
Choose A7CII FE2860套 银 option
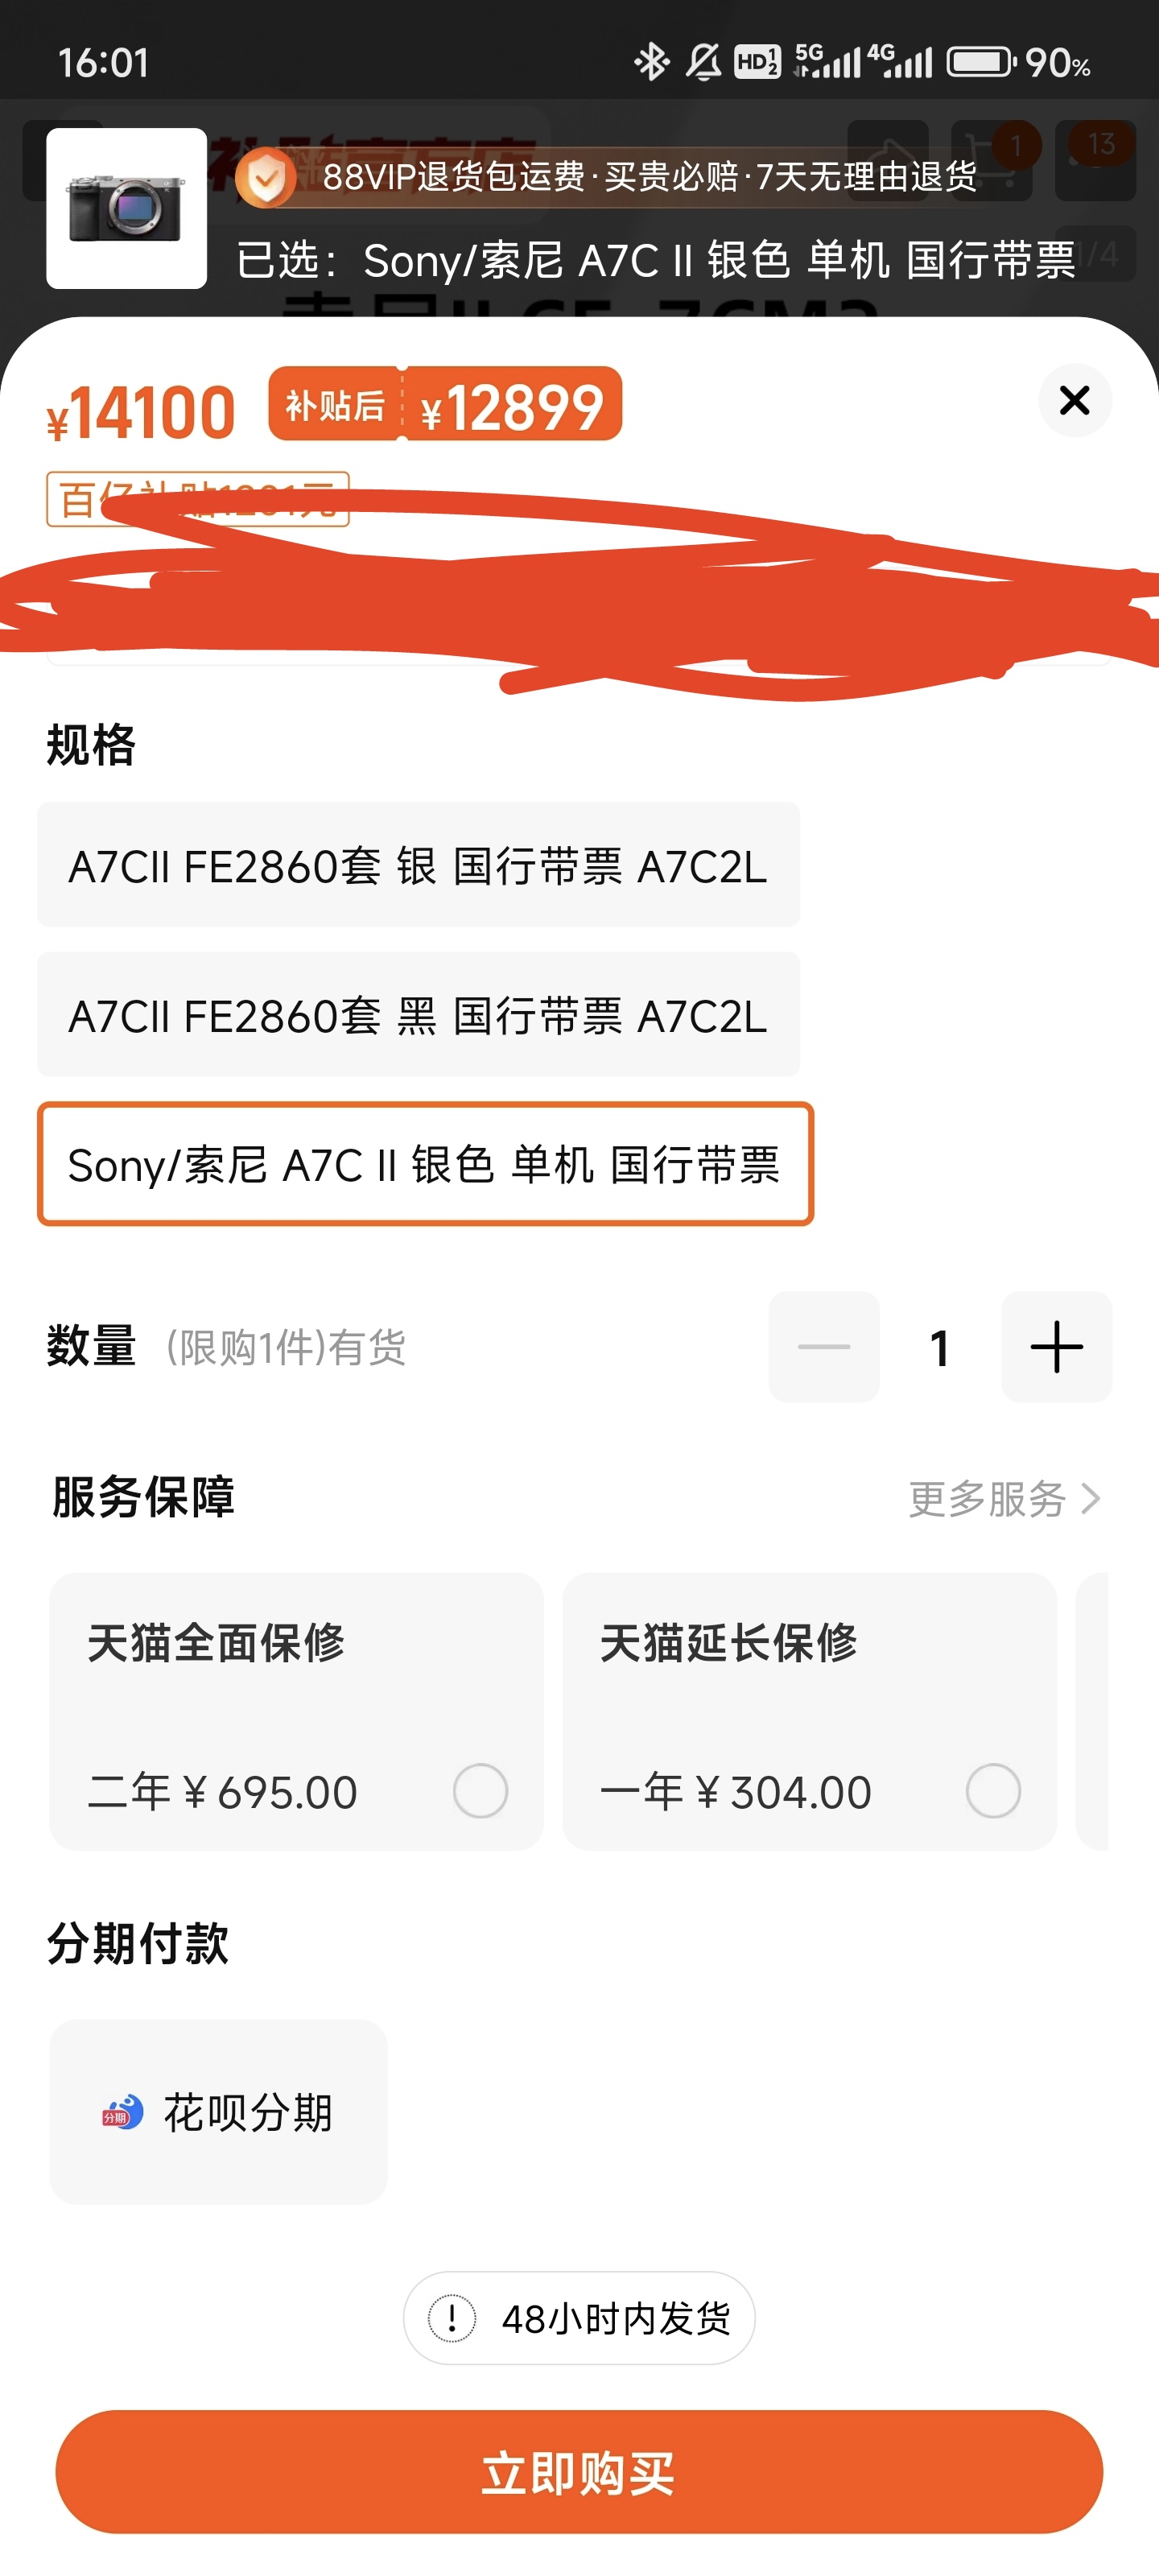click(x=418, y=865)
